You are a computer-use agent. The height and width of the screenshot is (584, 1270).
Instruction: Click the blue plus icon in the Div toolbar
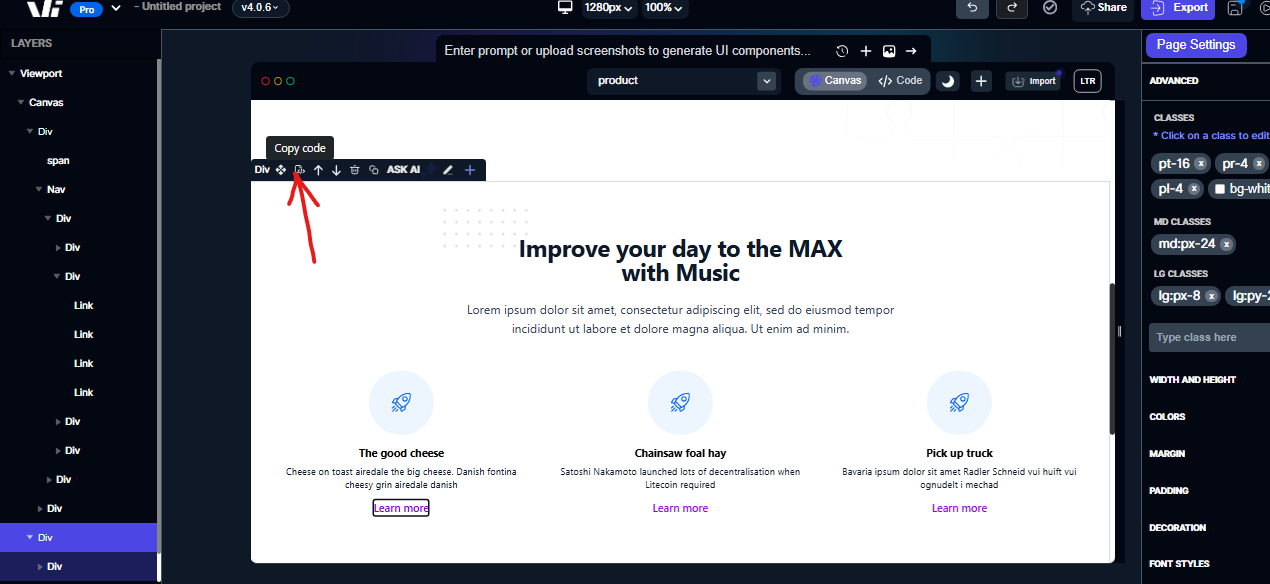pos(470,170)
